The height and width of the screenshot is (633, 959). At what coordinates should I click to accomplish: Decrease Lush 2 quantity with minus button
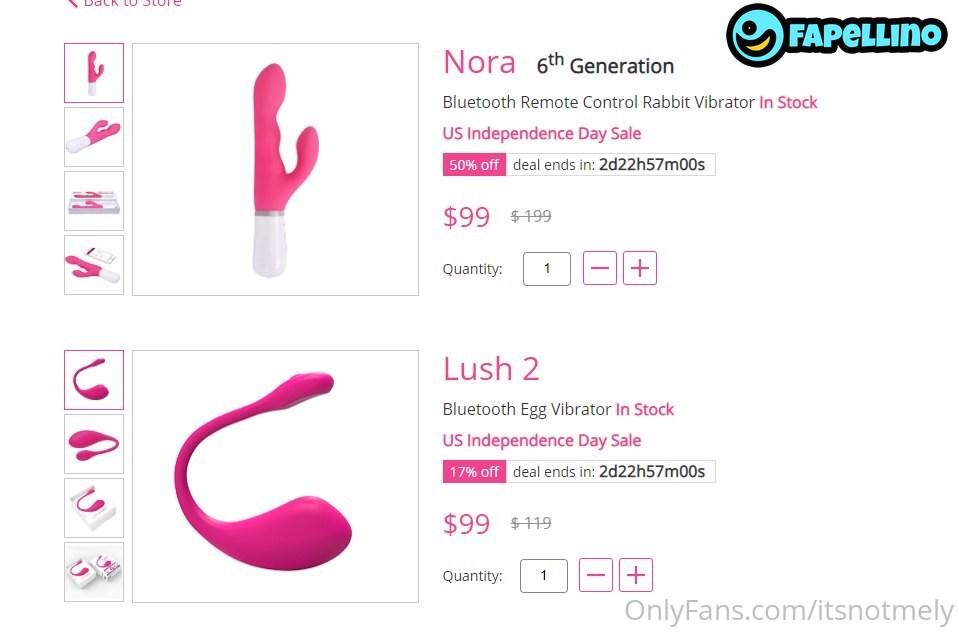point(596,575)
